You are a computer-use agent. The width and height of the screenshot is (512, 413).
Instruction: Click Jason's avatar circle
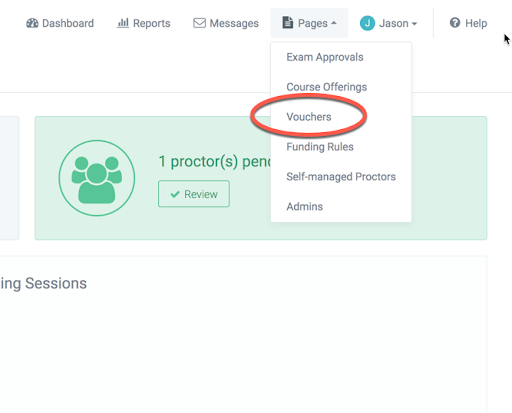(367, 23)
